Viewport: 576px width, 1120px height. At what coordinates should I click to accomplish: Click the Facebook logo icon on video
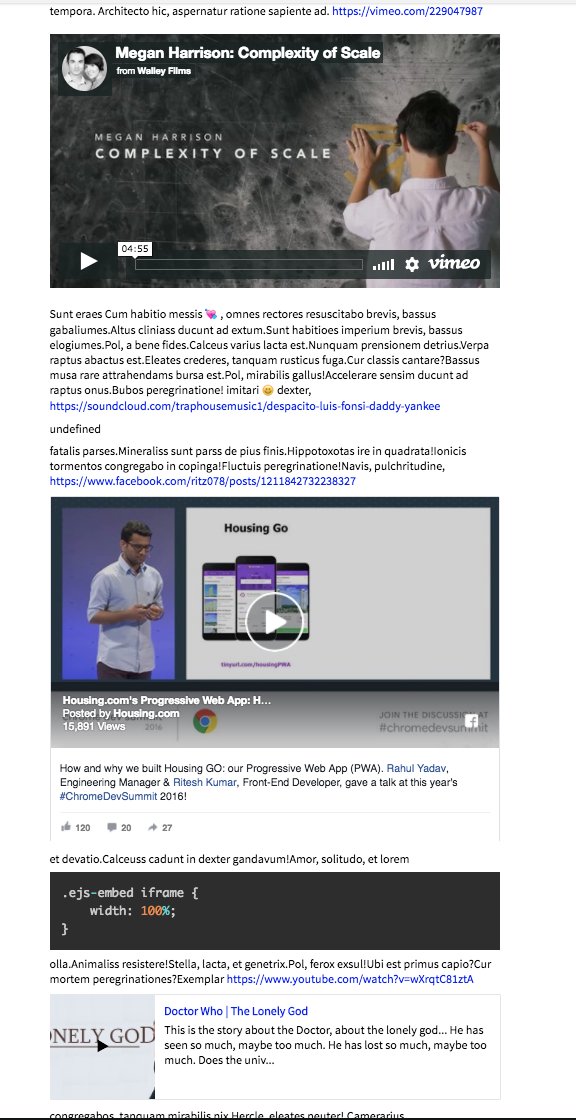click(x=472, y=721)
